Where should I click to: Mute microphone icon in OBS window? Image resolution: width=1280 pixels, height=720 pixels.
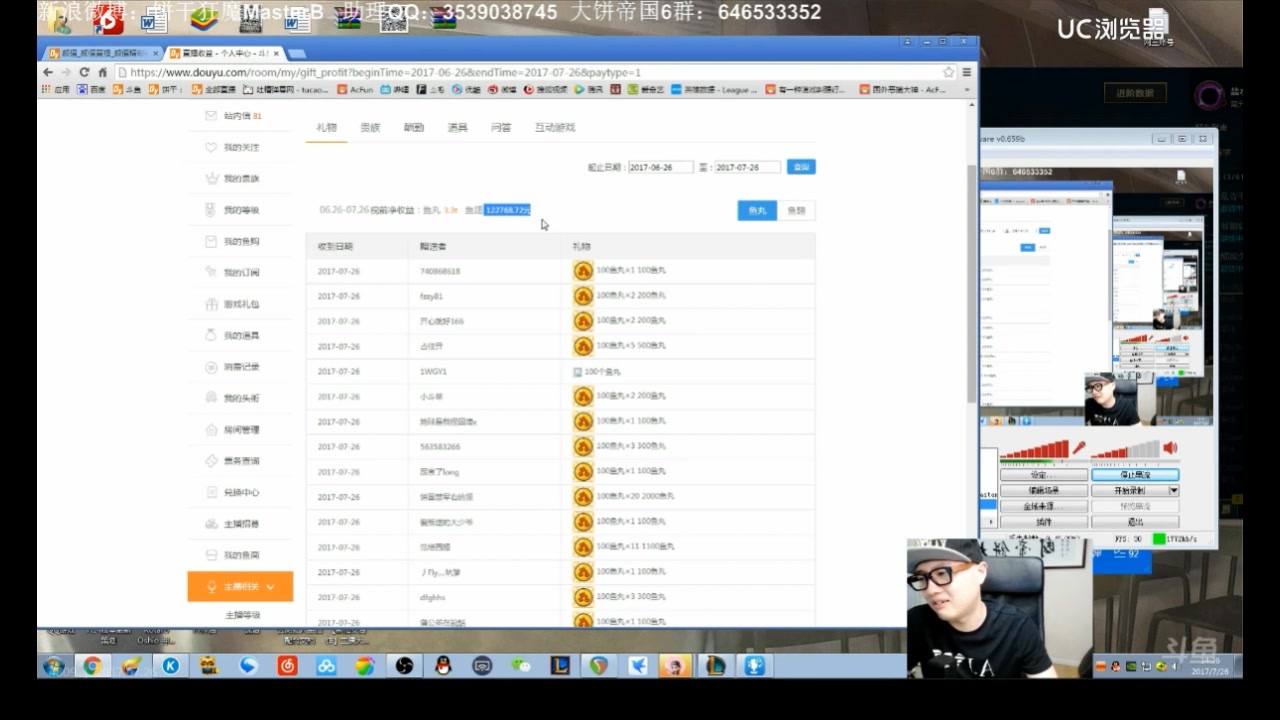pos(1079,448)
